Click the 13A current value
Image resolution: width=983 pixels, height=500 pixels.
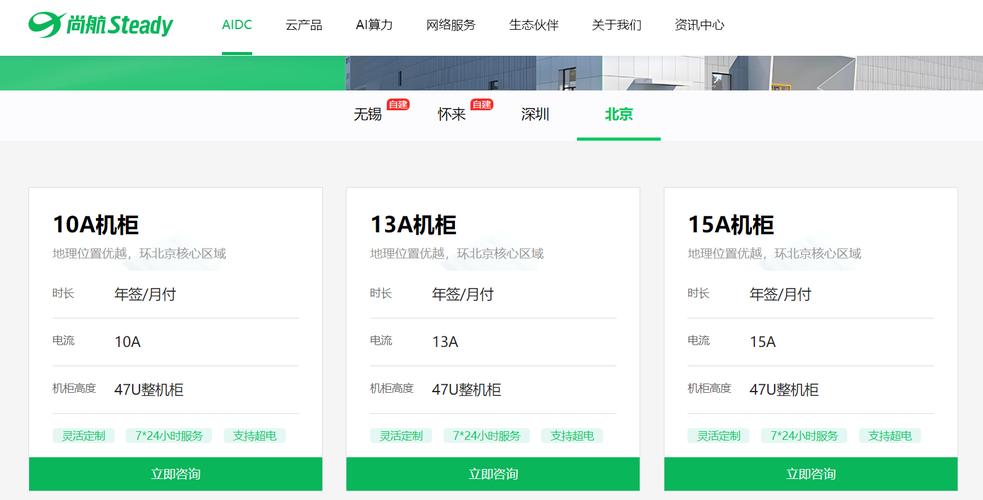tap(445, 342)
